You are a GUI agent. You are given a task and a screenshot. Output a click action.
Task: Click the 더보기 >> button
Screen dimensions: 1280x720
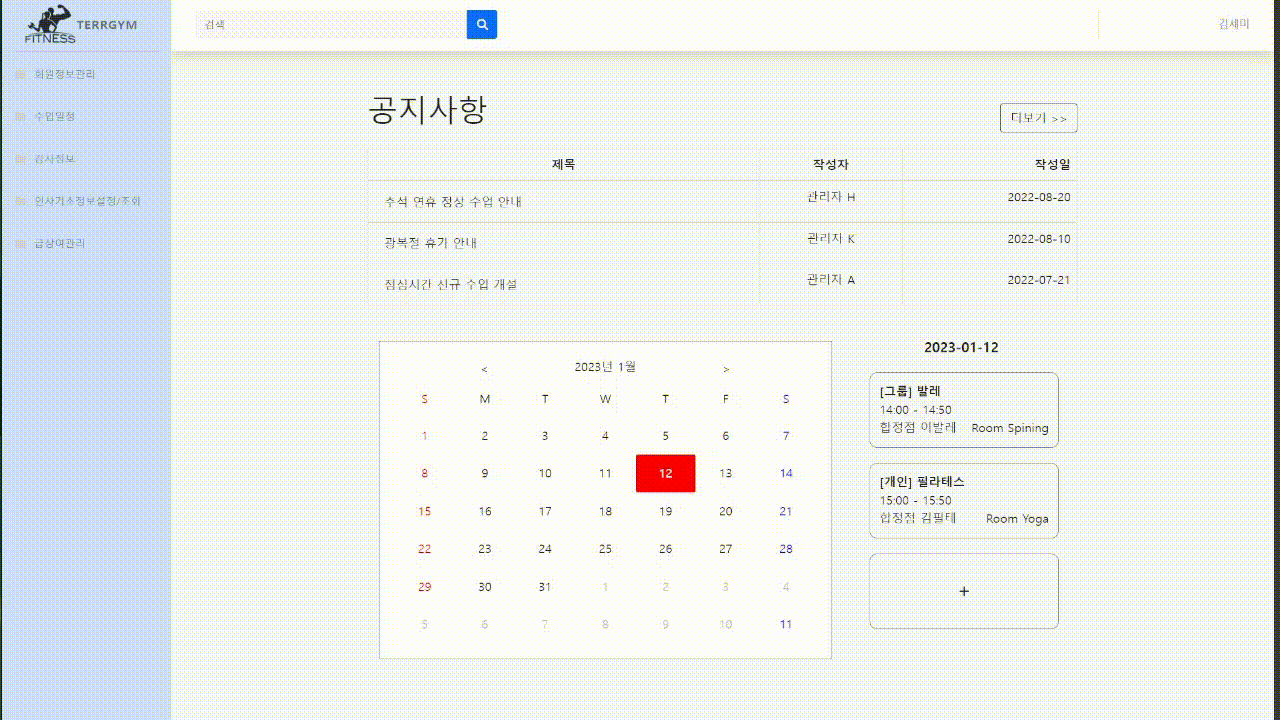1039,118
